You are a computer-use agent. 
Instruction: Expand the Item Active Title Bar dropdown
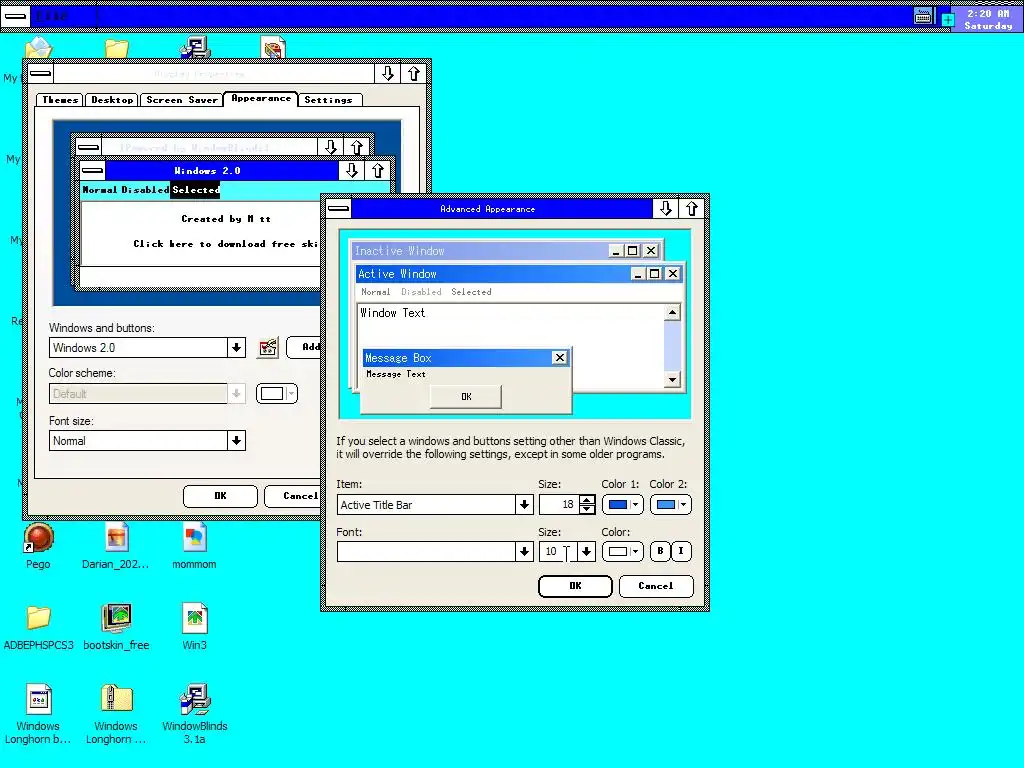click(524, 505)
